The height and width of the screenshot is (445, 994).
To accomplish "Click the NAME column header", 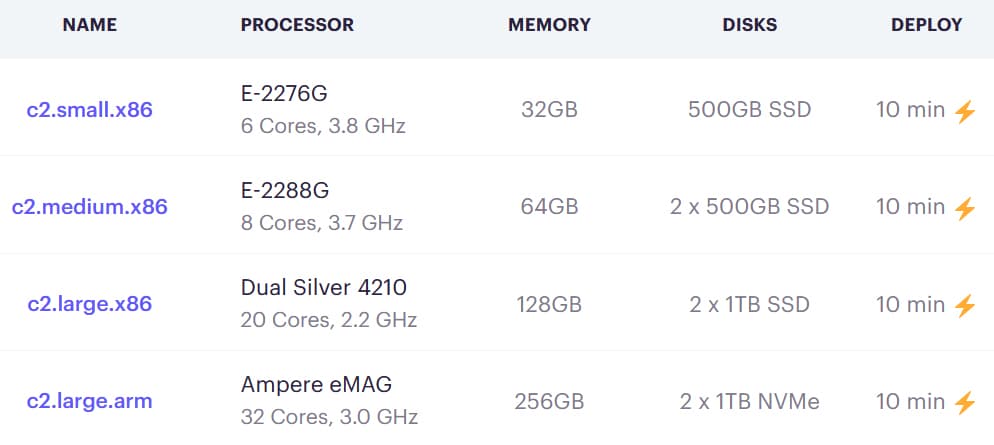I will coord(89,25).
